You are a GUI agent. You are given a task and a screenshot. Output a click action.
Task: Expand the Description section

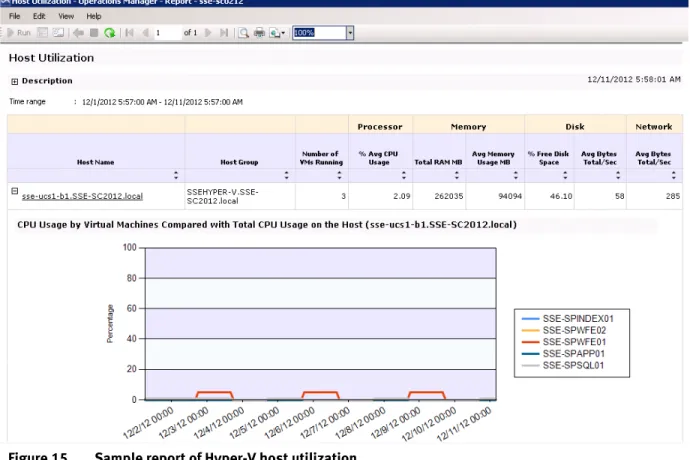tap(15, 81)
